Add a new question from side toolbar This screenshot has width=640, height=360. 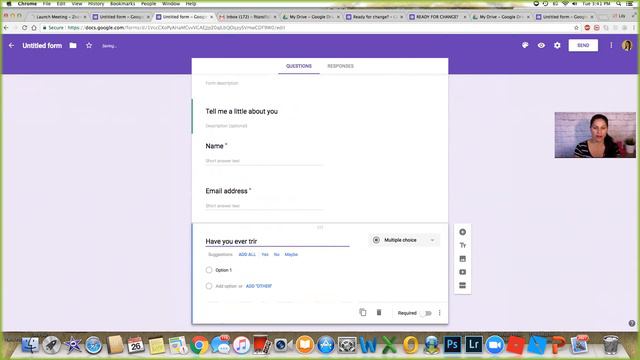462,232
